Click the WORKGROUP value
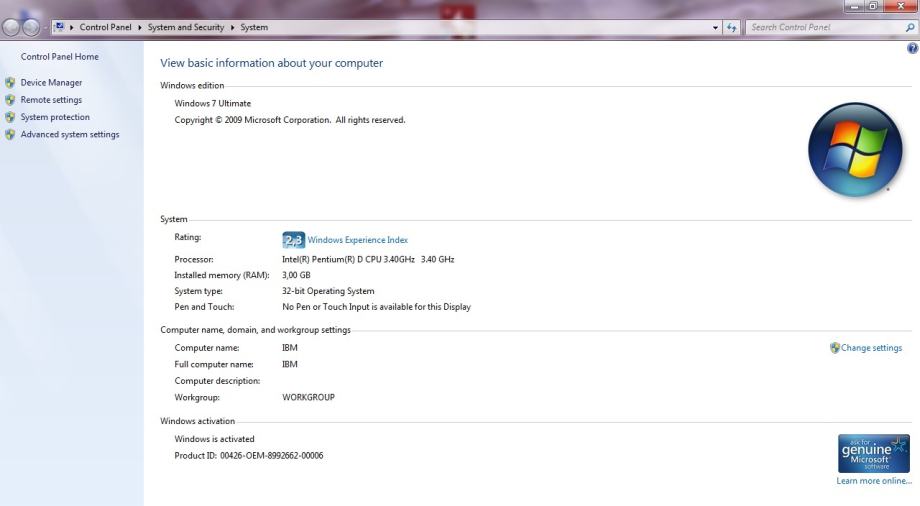The height and width of the screenshot is (506, 920). tap(309, 397)
